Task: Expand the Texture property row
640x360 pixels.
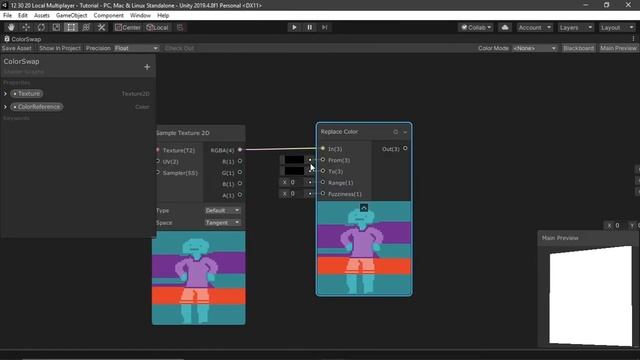Action: point(5,94)
